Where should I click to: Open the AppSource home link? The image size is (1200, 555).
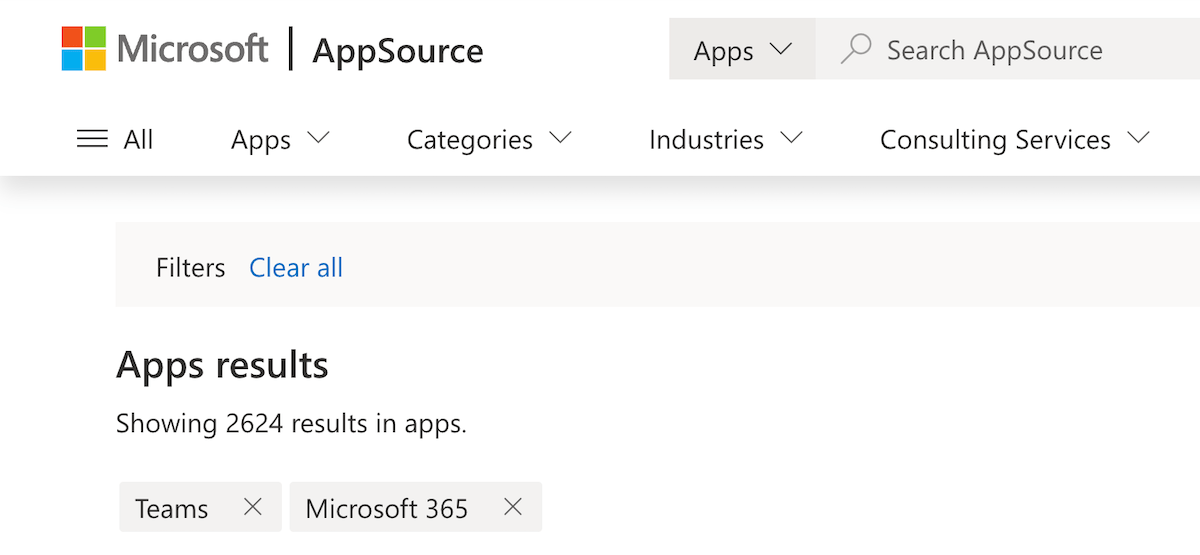[x=397, y=51]
